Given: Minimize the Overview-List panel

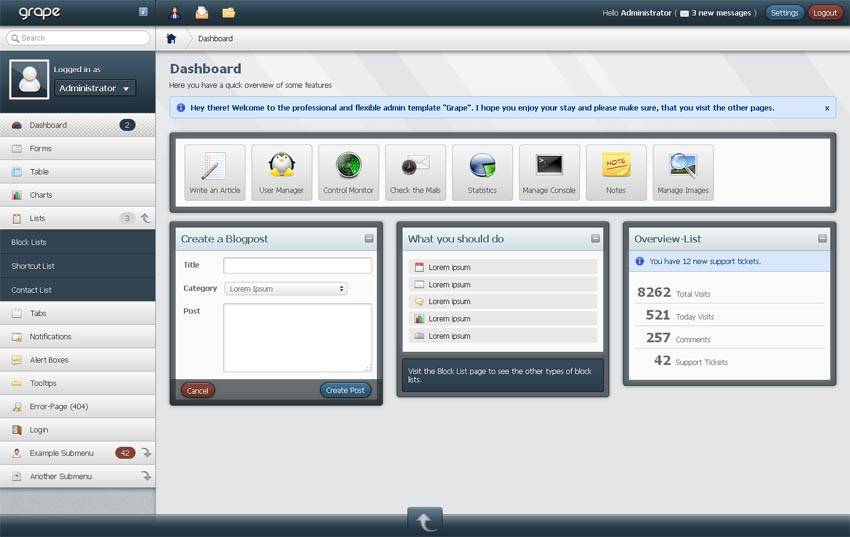Looking at the screenshot, I should pos(823,239).
